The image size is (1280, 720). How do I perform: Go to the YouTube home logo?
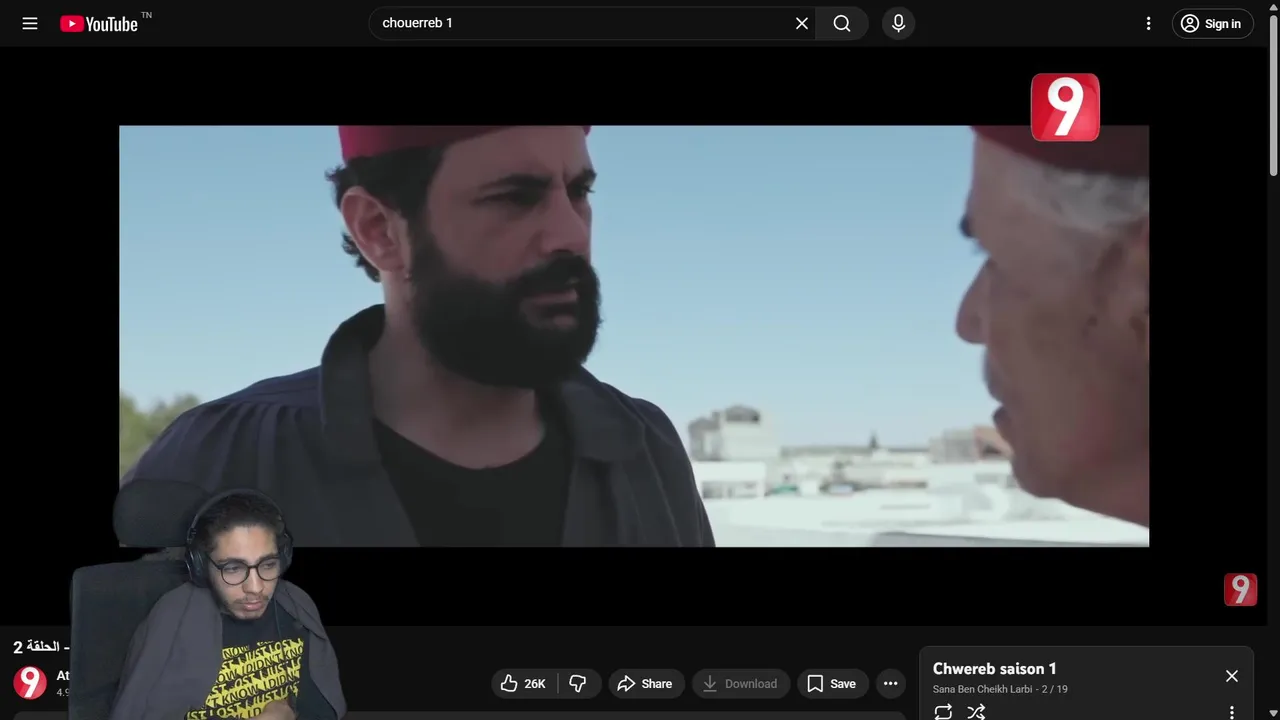point(99,23)
